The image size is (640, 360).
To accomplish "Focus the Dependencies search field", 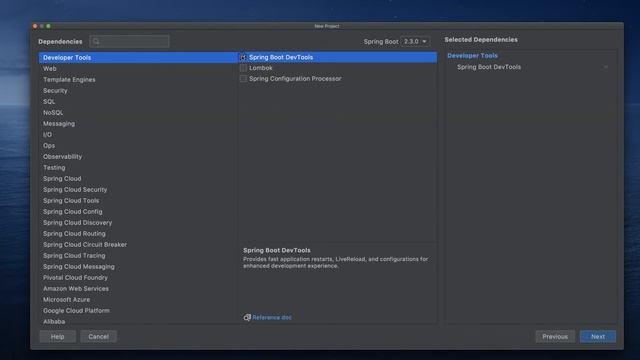I will click(x=129, y=41).
